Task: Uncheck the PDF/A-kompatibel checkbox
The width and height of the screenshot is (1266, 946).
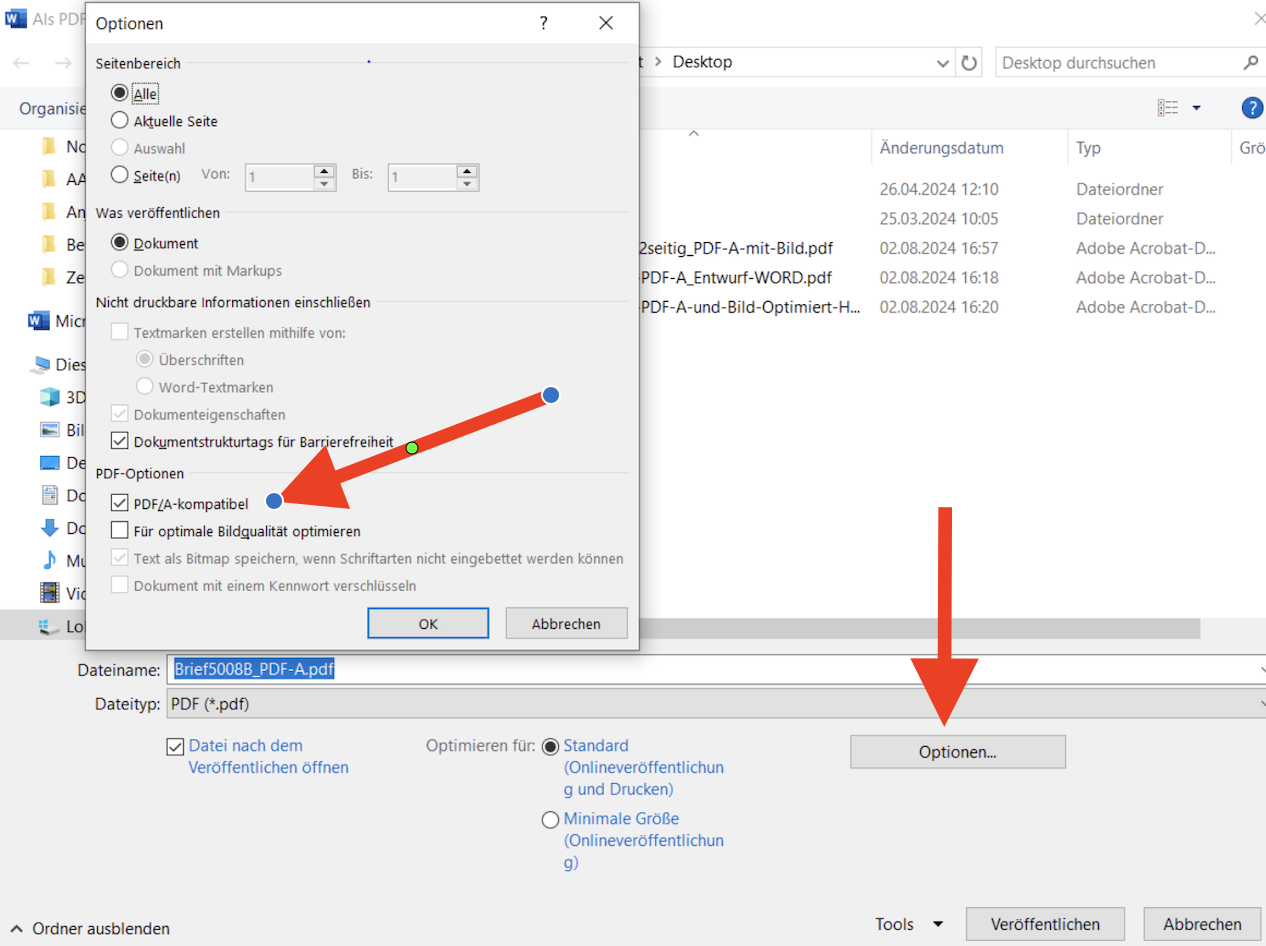Action: tap(120, 504)
